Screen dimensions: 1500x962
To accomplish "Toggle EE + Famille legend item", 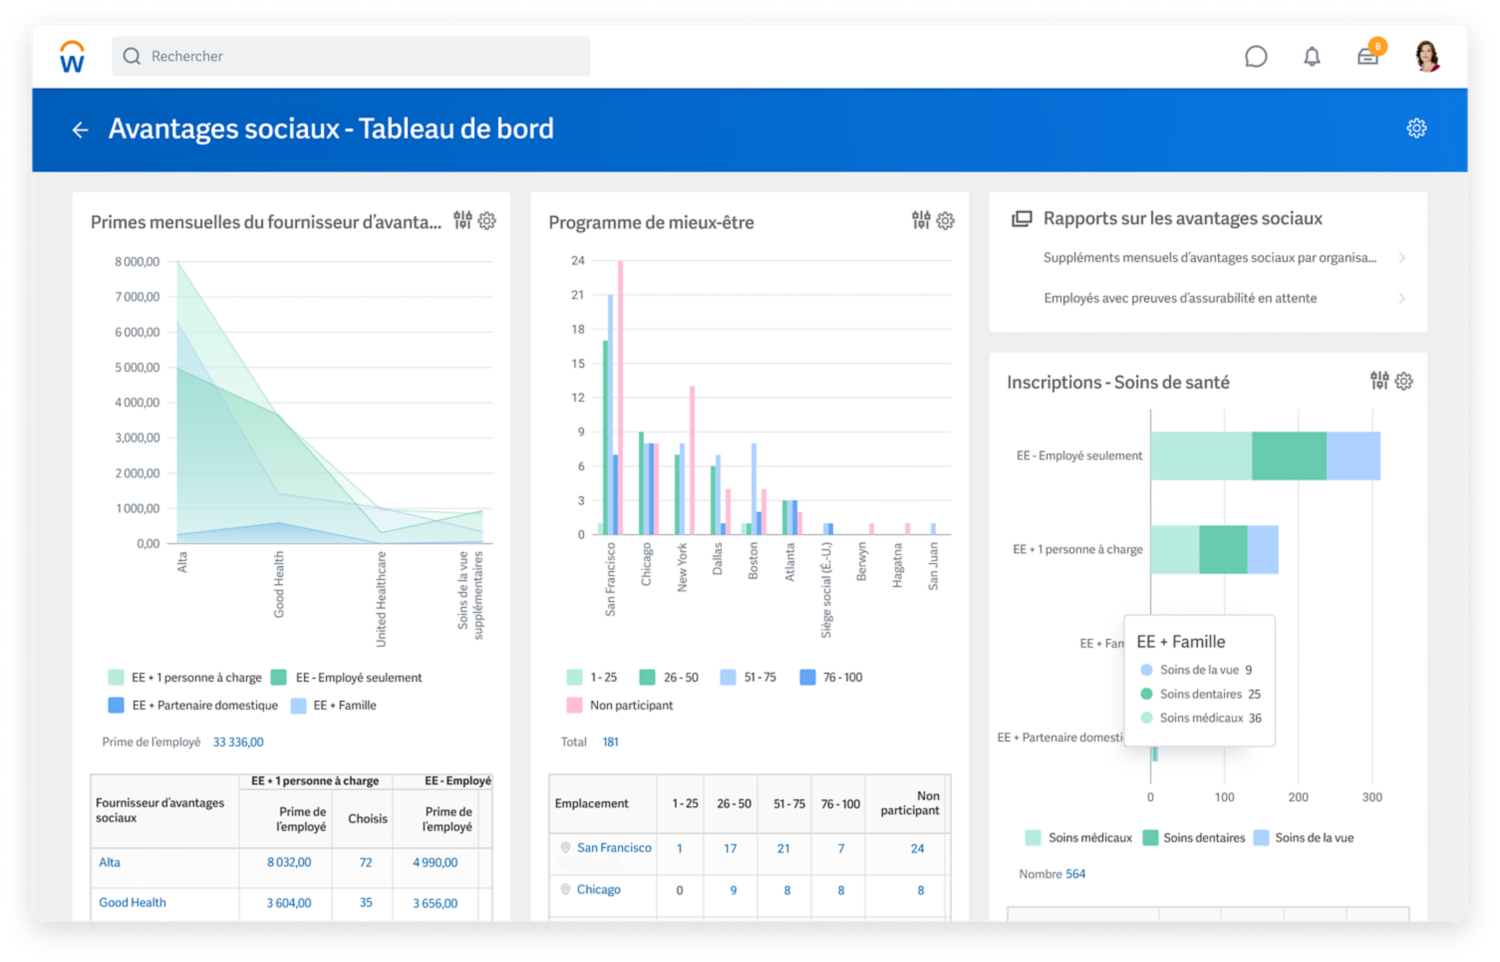I will (x=334, y=705).
